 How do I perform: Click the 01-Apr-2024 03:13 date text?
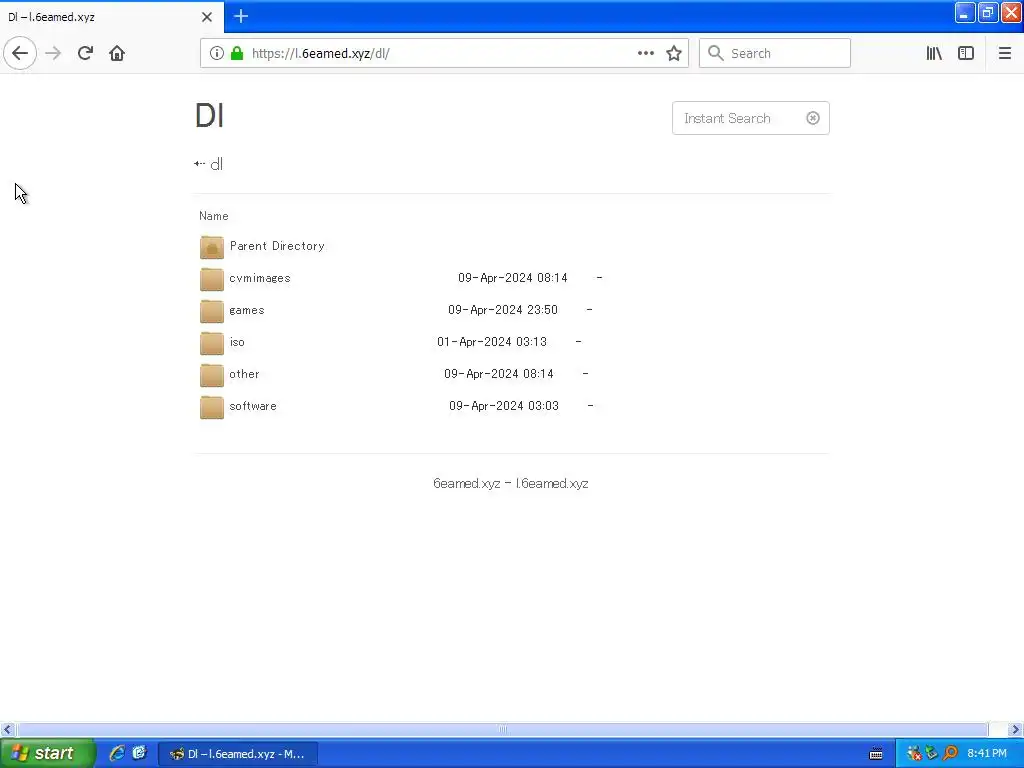[492, 342]
